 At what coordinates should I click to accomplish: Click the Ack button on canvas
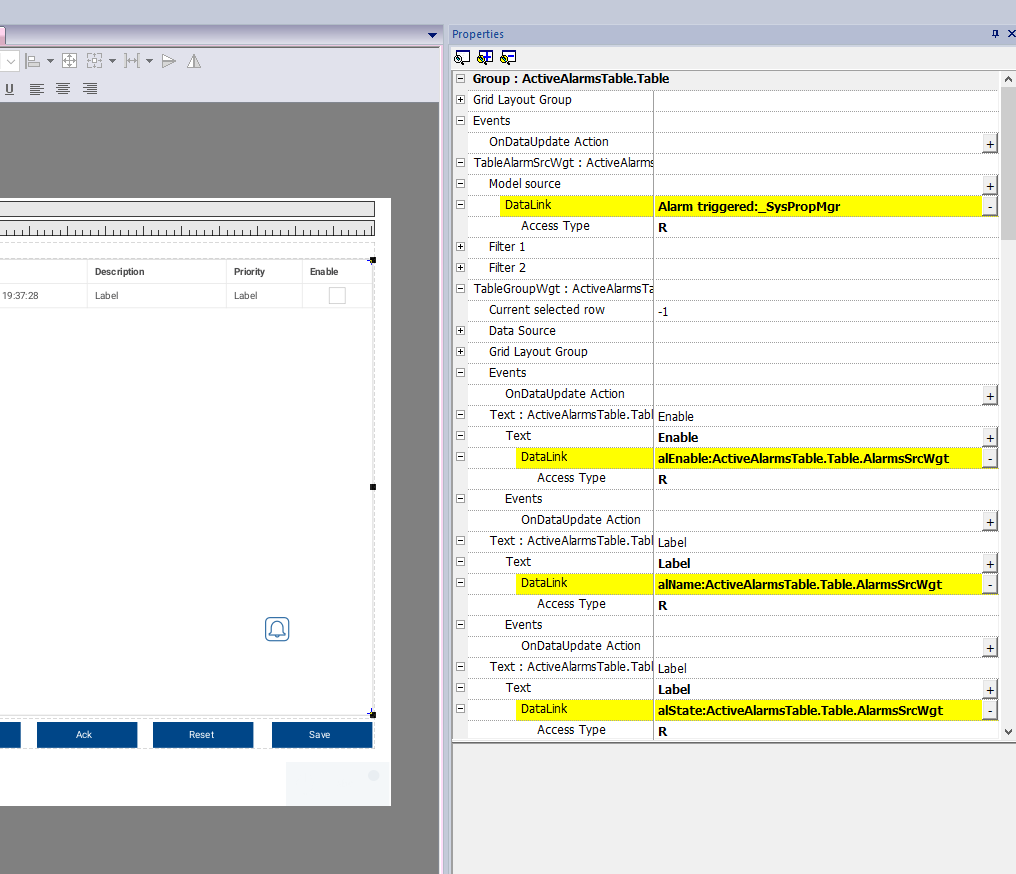[x=87, y=735]
